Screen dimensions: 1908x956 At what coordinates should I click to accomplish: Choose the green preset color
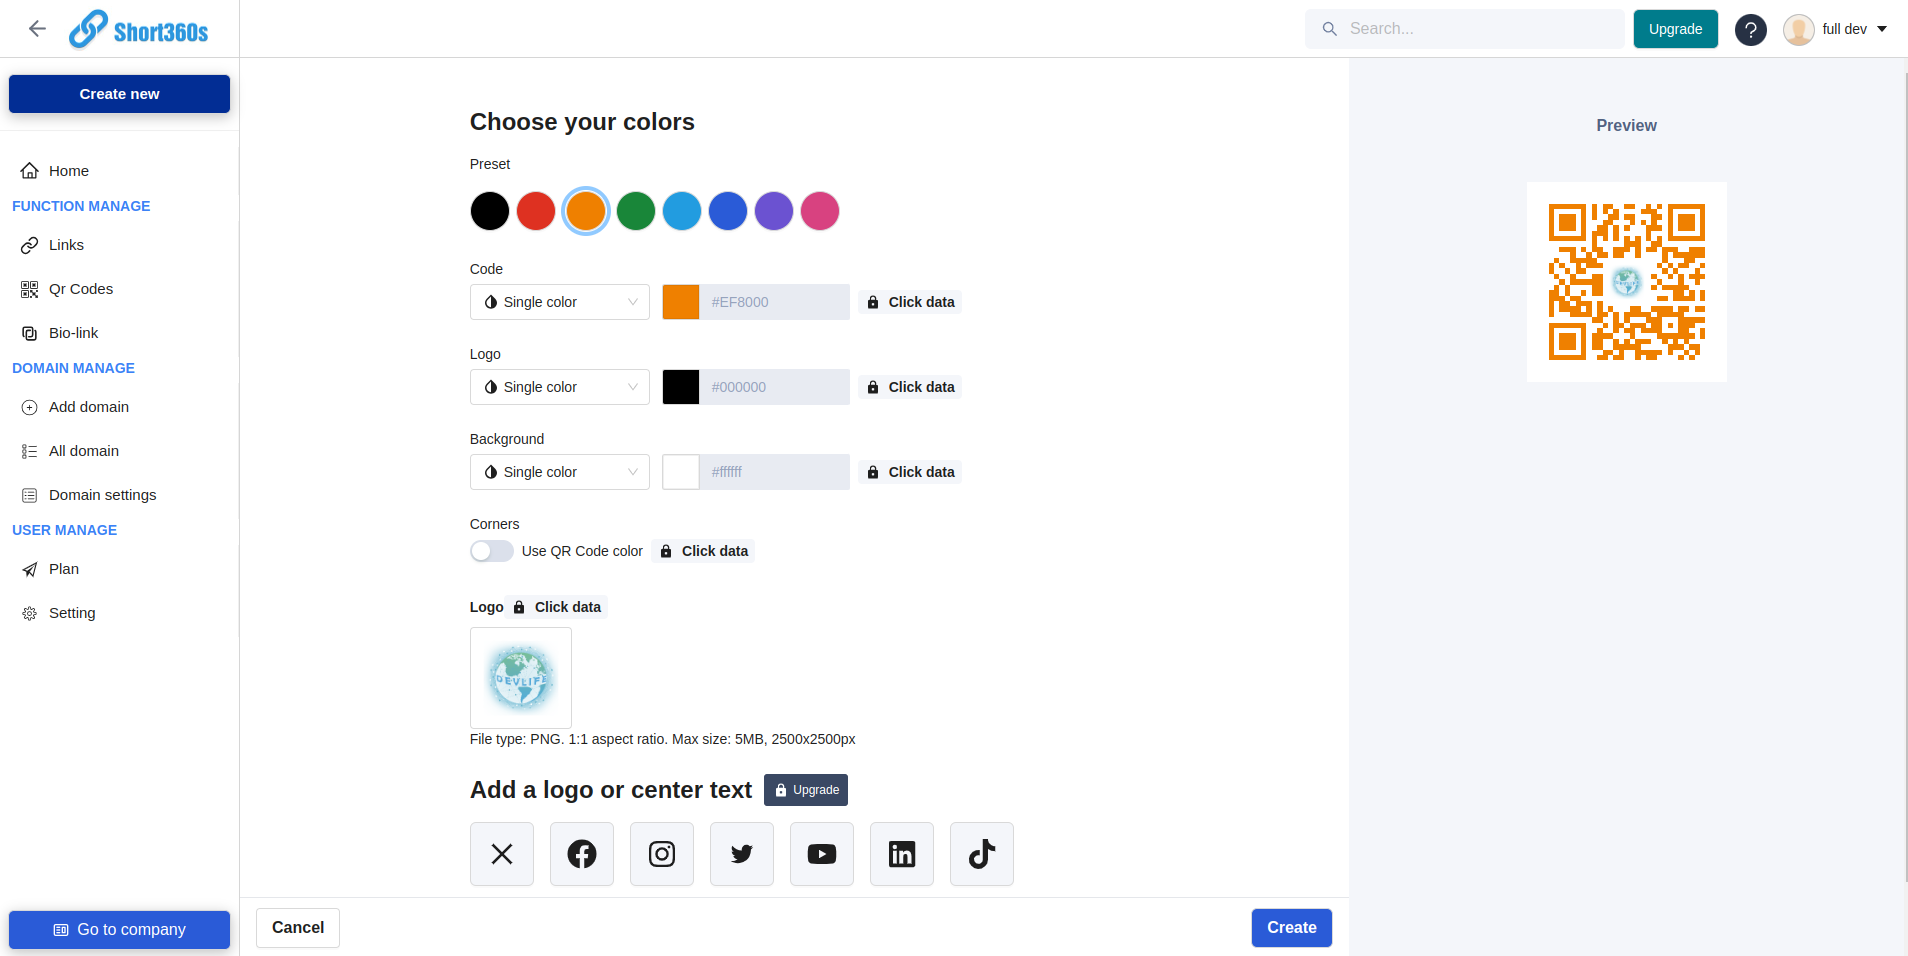(x=636, y=211)
